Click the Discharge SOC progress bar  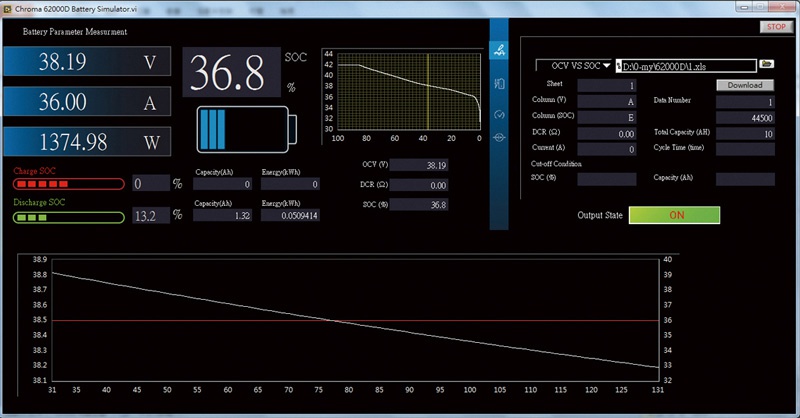coord(68,216)
